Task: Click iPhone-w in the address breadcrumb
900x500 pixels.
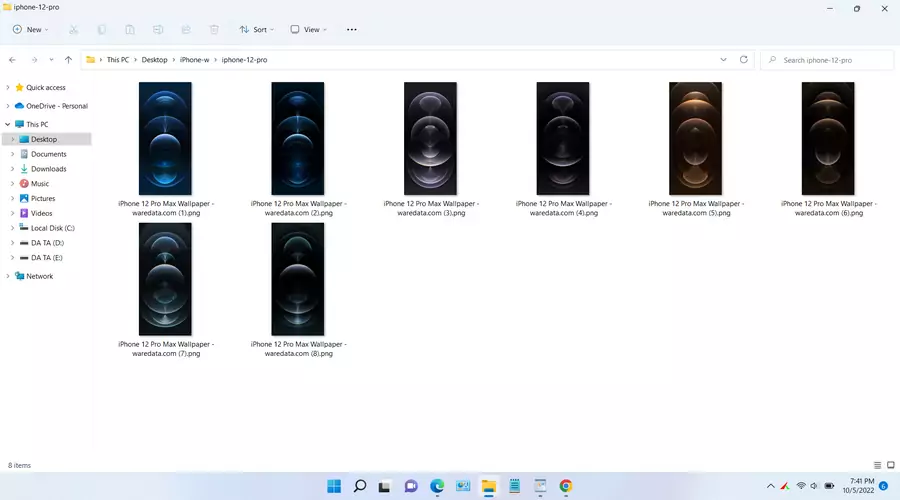Action: [195, 60]
